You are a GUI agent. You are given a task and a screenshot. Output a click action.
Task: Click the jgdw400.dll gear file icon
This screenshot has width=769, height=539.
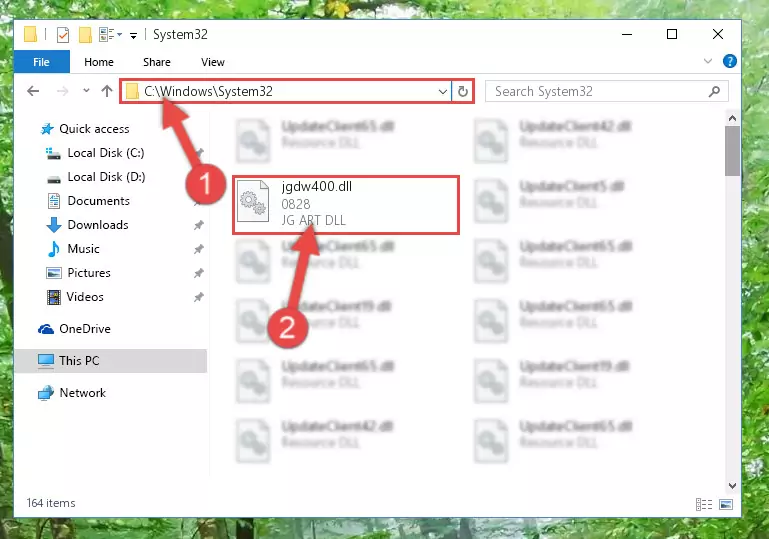[x=253, y=201]
